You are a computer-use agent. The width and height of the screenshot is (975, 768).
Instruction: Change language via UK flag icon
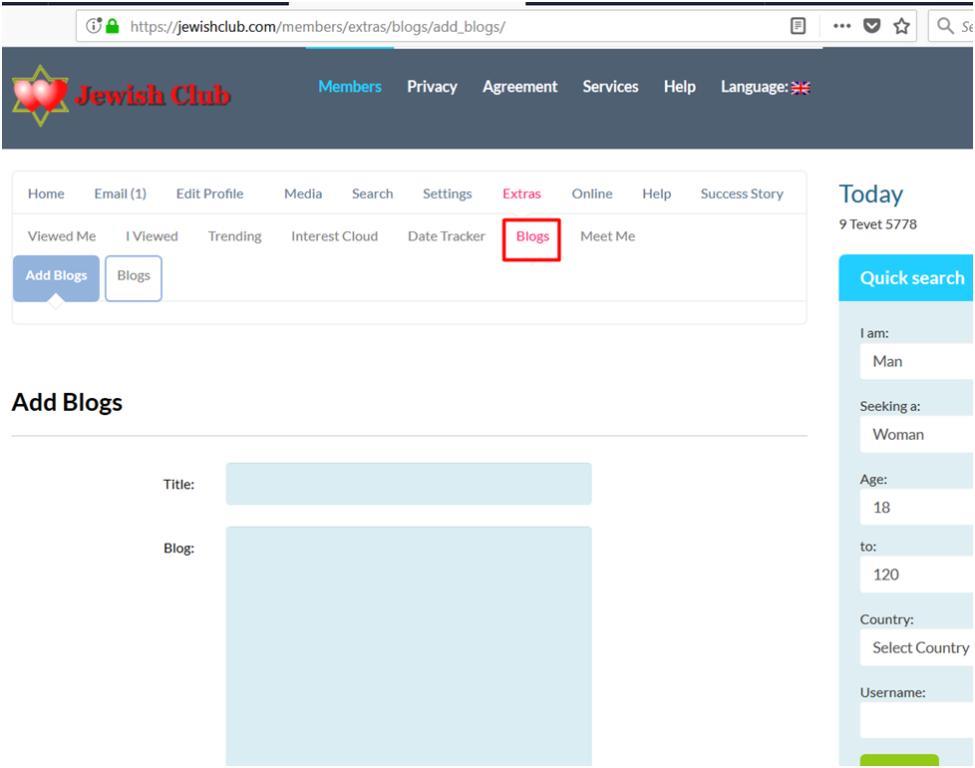click(801, 88)
